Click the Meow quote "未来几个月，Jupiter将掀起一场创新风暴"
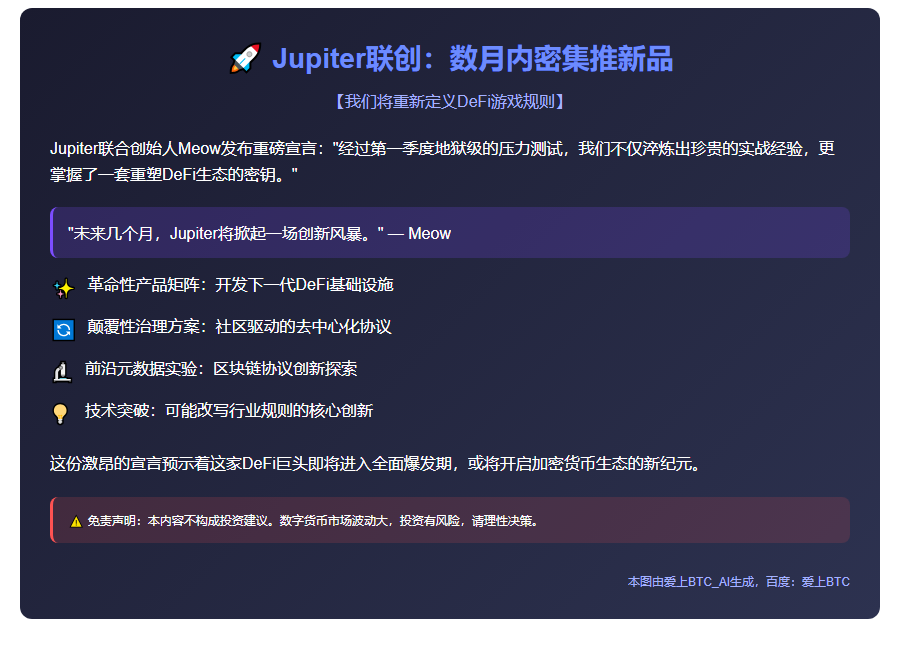900x650 pixels. tap(259, 233)
